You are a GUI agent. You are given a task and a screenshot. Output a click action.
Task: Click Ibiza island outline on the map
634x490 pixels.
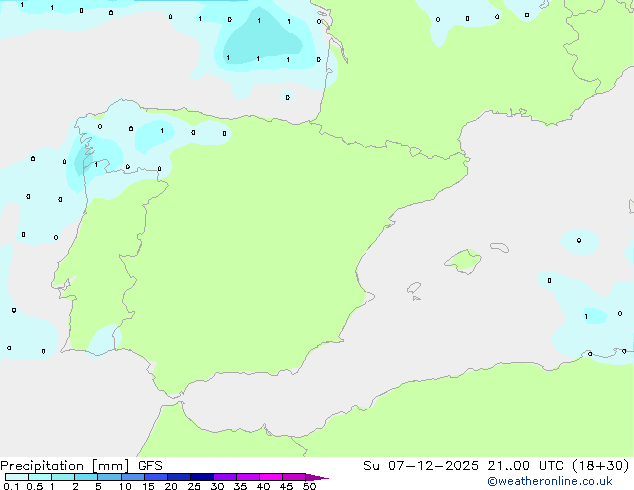[414, 288]
